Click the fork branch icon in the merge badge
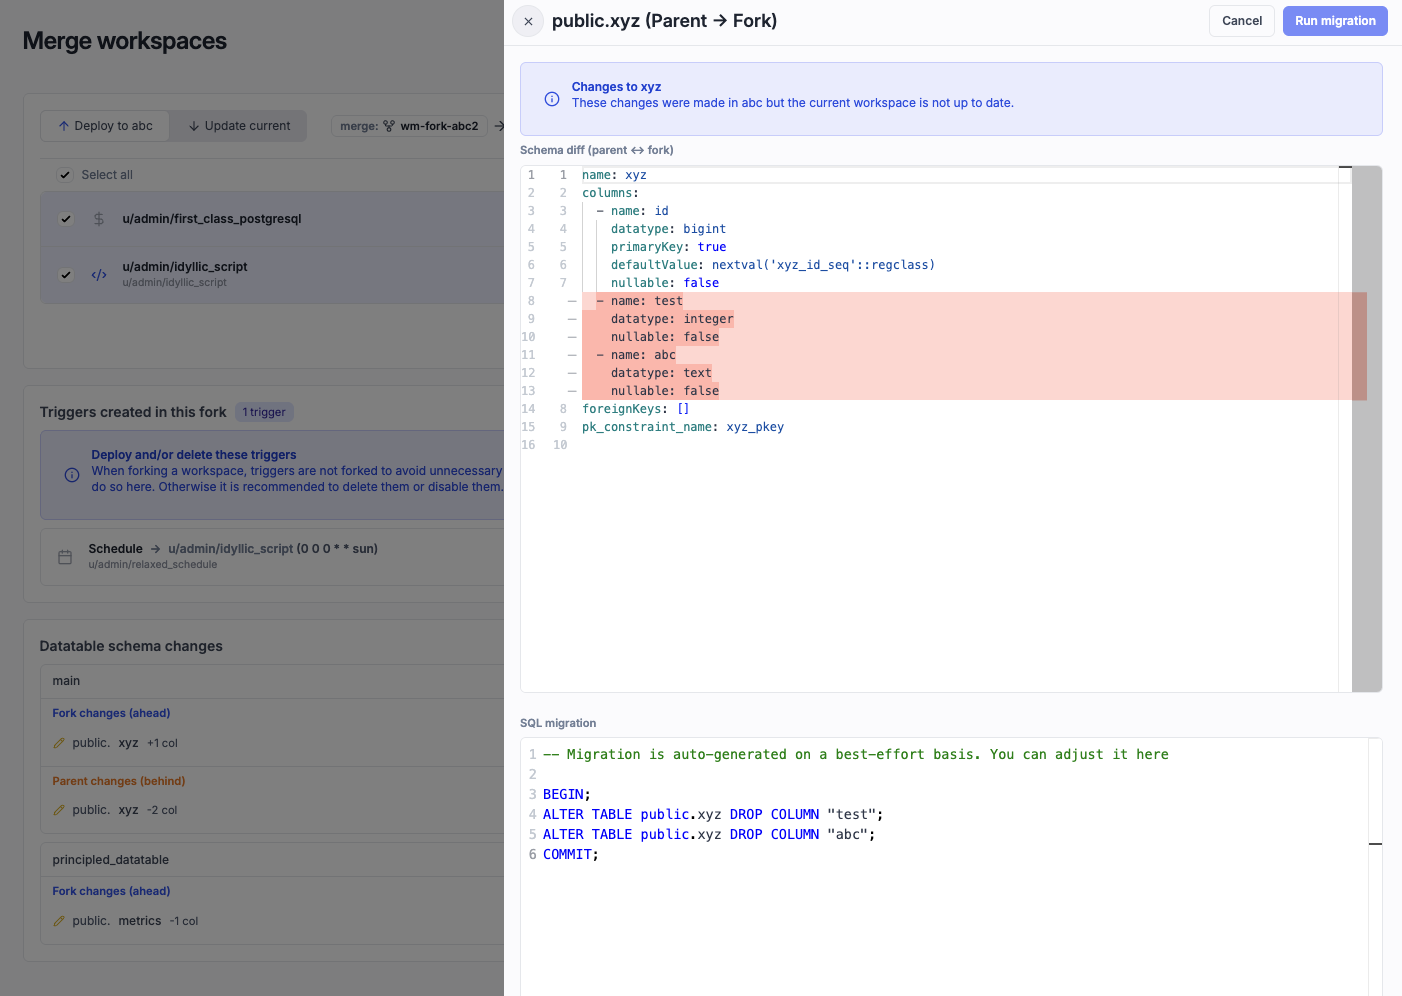This screenshot has width=1402, height=996. (389, 125)
